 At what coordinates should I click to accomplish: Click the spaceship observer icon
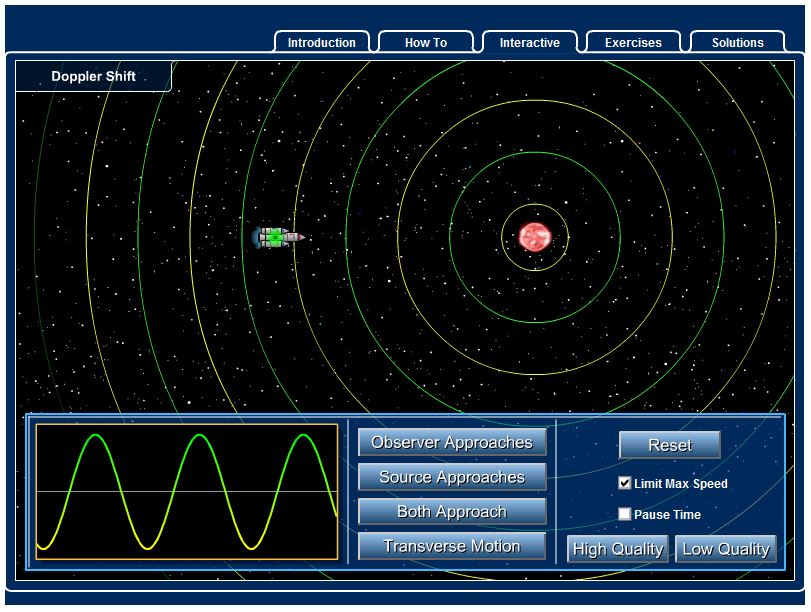[277, 237]
